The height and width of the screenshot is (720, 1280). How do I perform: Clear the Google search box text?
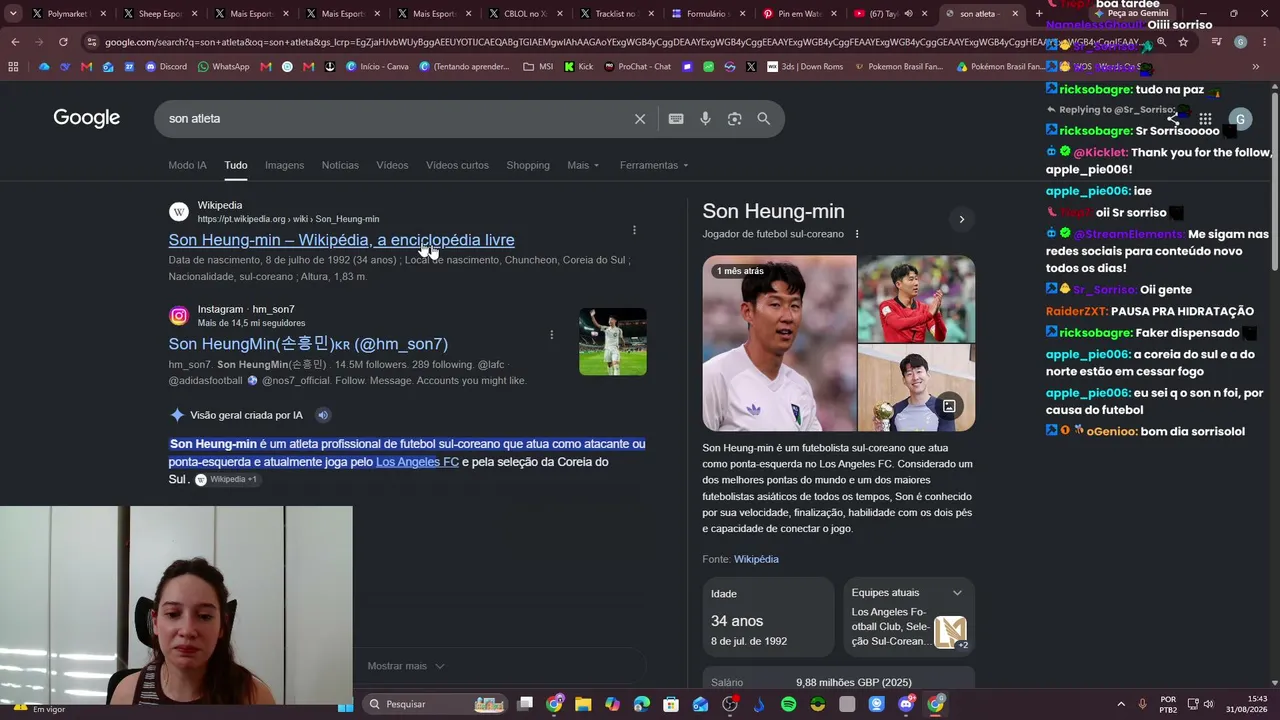pos(640,119)
